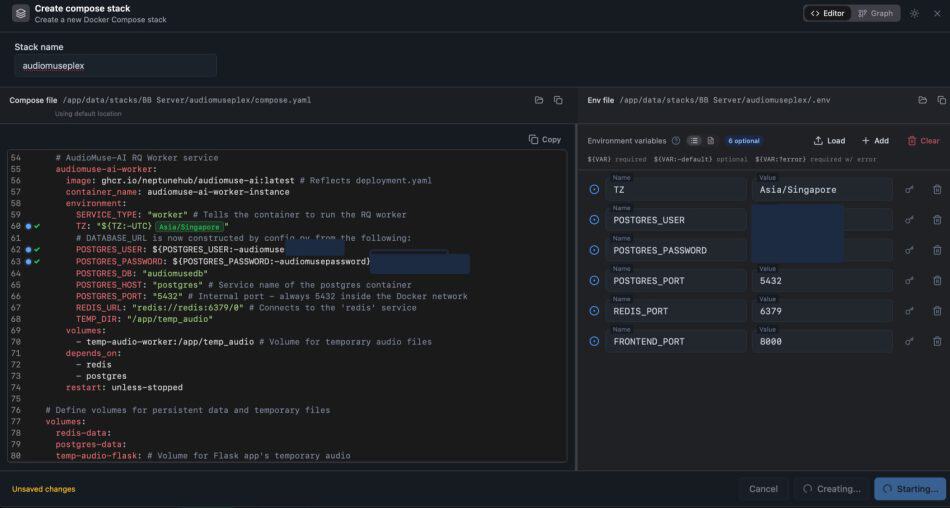Toggle secret key for POSTGRES_USER variable
Image resolution: width=950 pixels, height=508 pixels.
click(x=909, y=220)
